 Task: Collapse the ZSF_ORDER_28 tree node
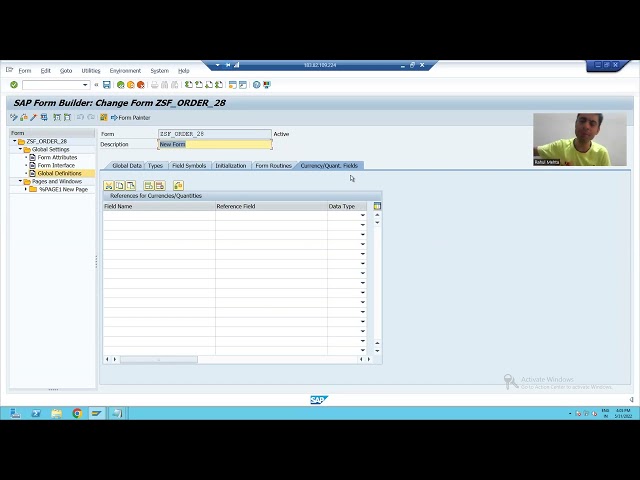tap(15, 141)
